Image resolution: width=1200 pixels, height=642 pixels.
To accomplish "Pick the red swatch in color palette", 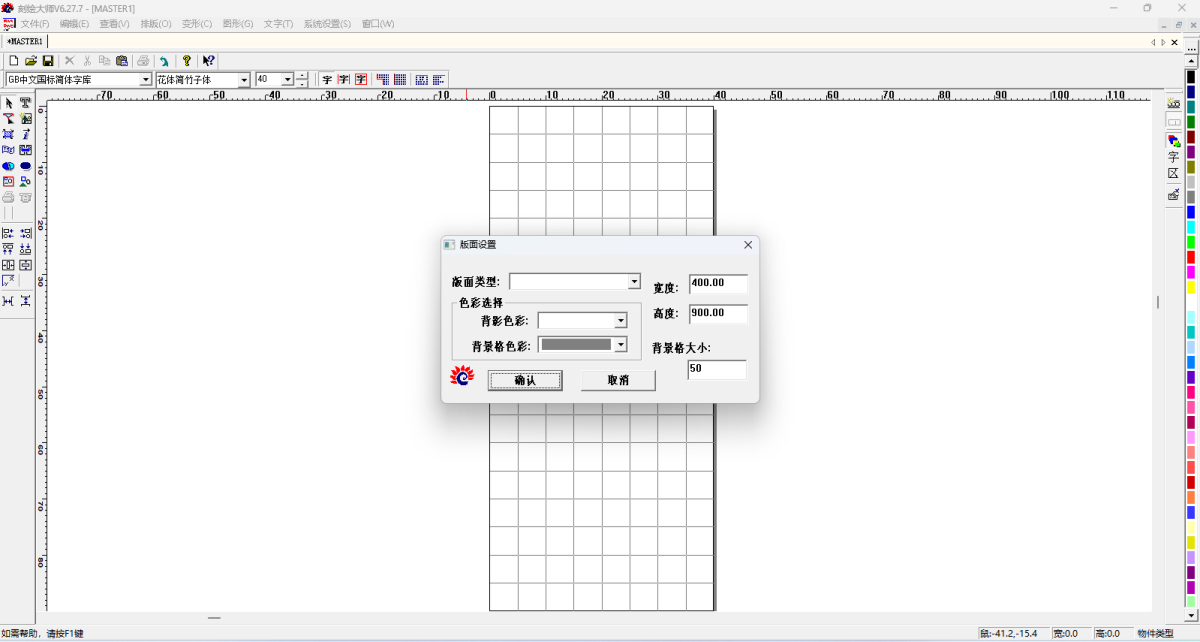I will (x=1191, y=257).
